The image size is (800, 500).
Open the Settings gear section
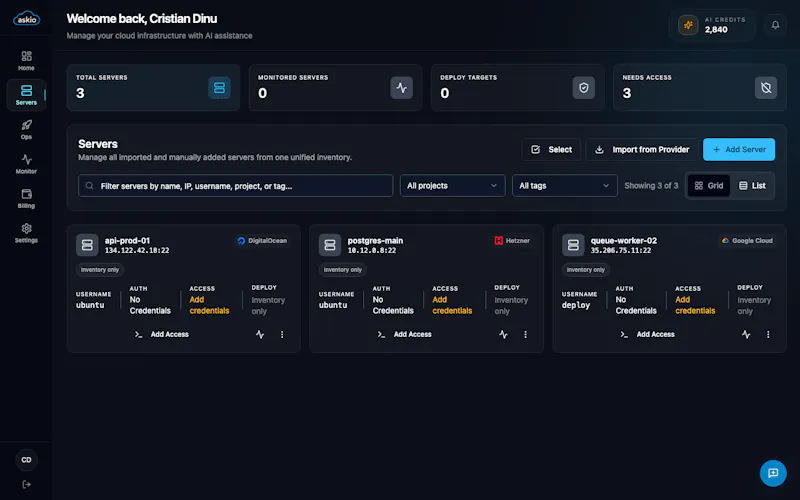pyautogui.click(x=26, y=233)
